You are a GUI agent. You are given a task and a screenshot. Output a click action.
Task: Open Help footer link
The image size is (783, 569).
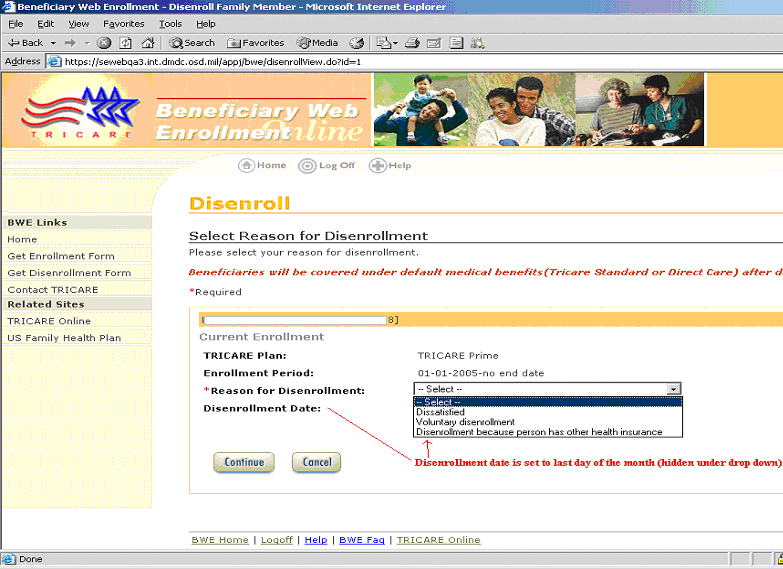(316, 540)
